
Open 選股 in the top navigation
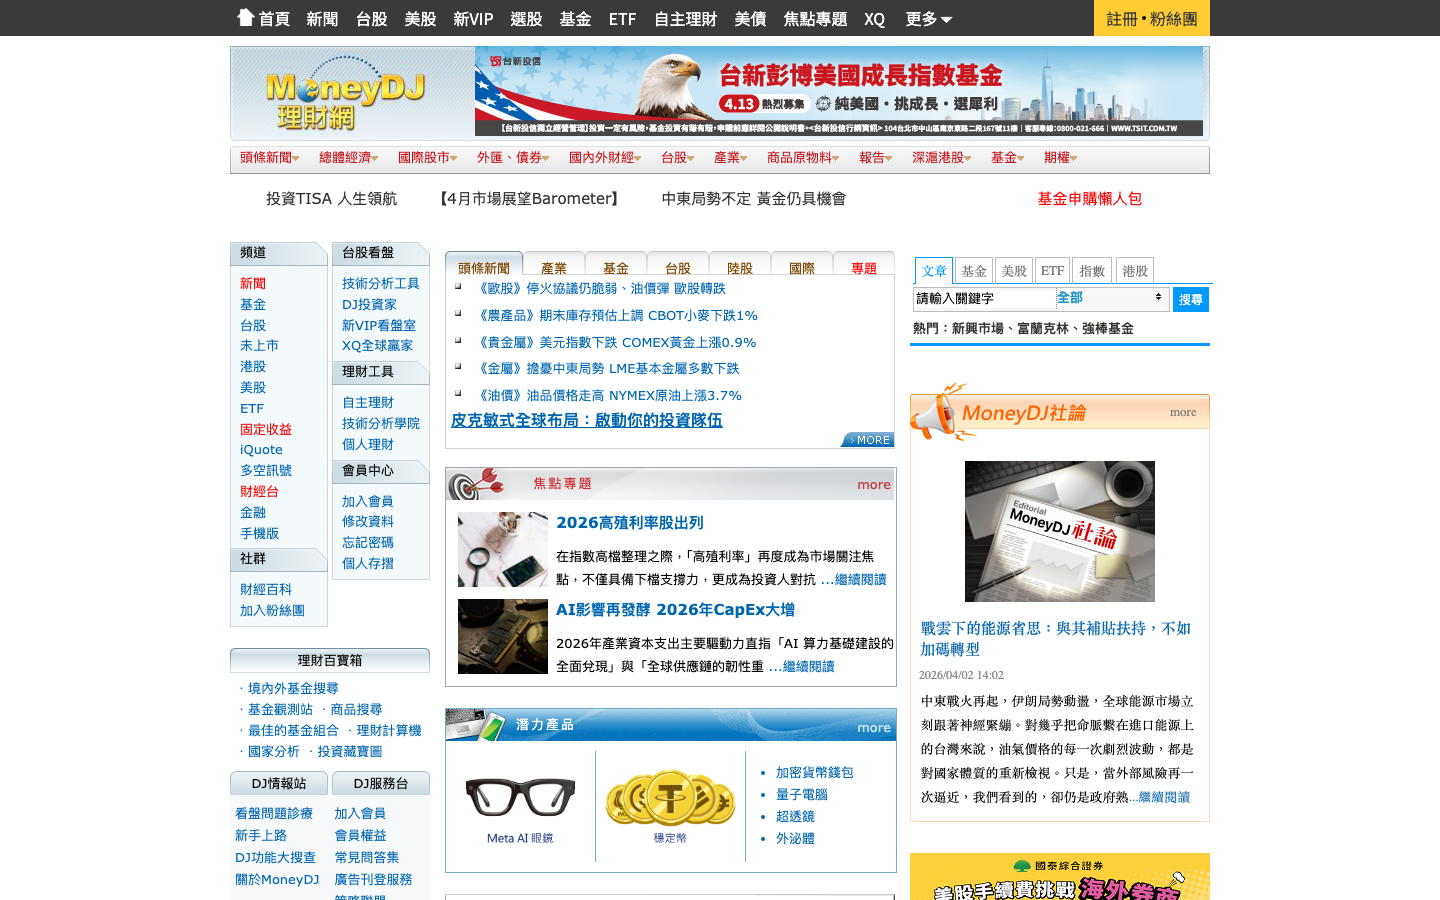click(x=526, y=19)
